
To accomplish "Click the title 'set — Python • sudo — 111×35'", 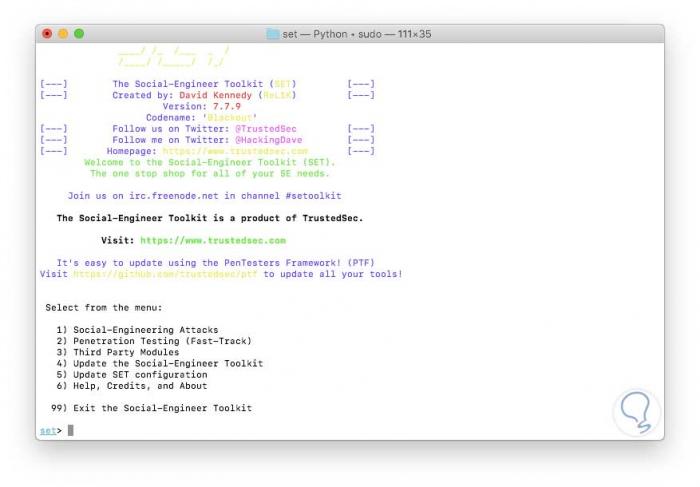I will (x=357, y=34).
